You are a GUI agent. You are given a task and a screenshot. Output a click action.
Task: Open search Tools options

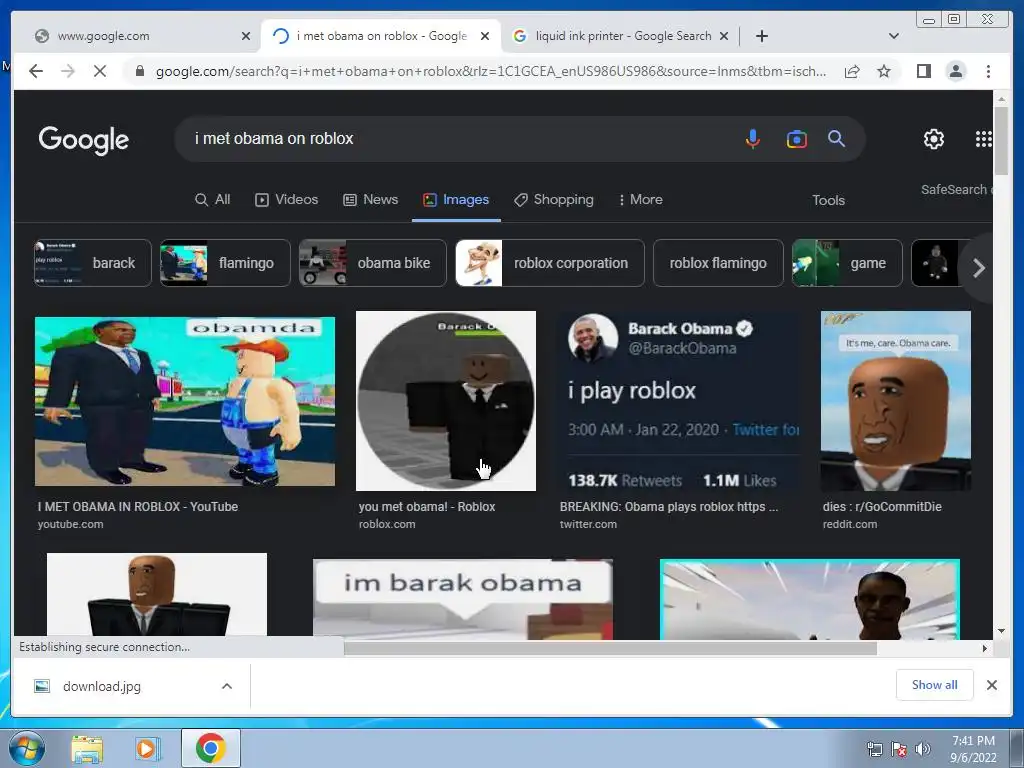click(828, 200)
